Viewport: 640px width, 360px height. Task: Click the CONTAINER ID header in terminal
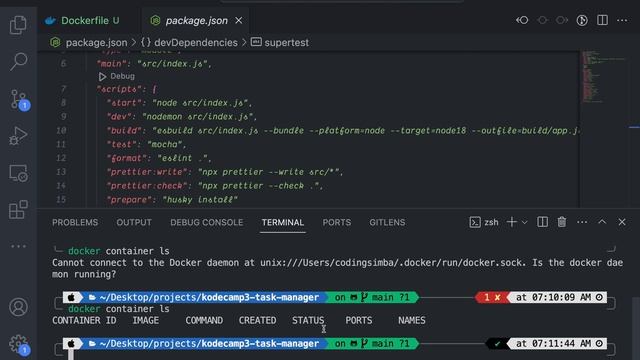[84, 320]
